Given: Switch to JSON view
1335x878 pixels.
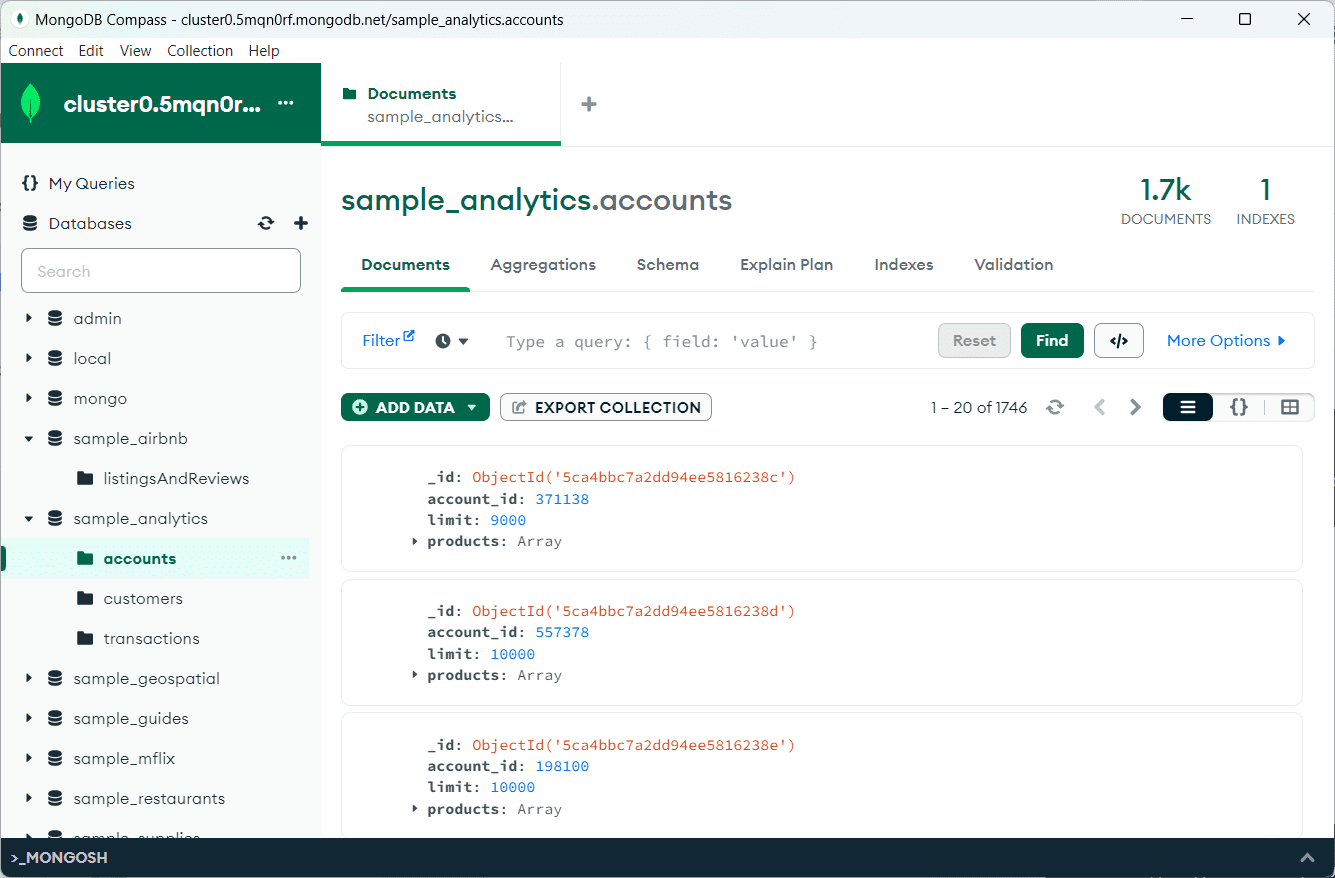Looking at the screenshot, I should (1239, 407).
